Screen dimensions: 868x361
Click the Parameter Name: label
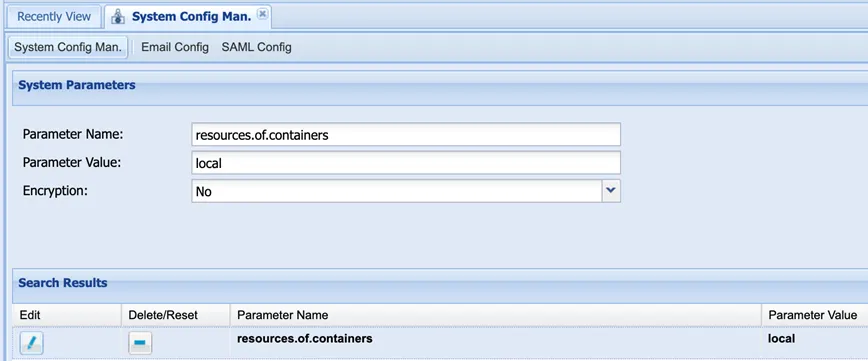coord(73,134)
